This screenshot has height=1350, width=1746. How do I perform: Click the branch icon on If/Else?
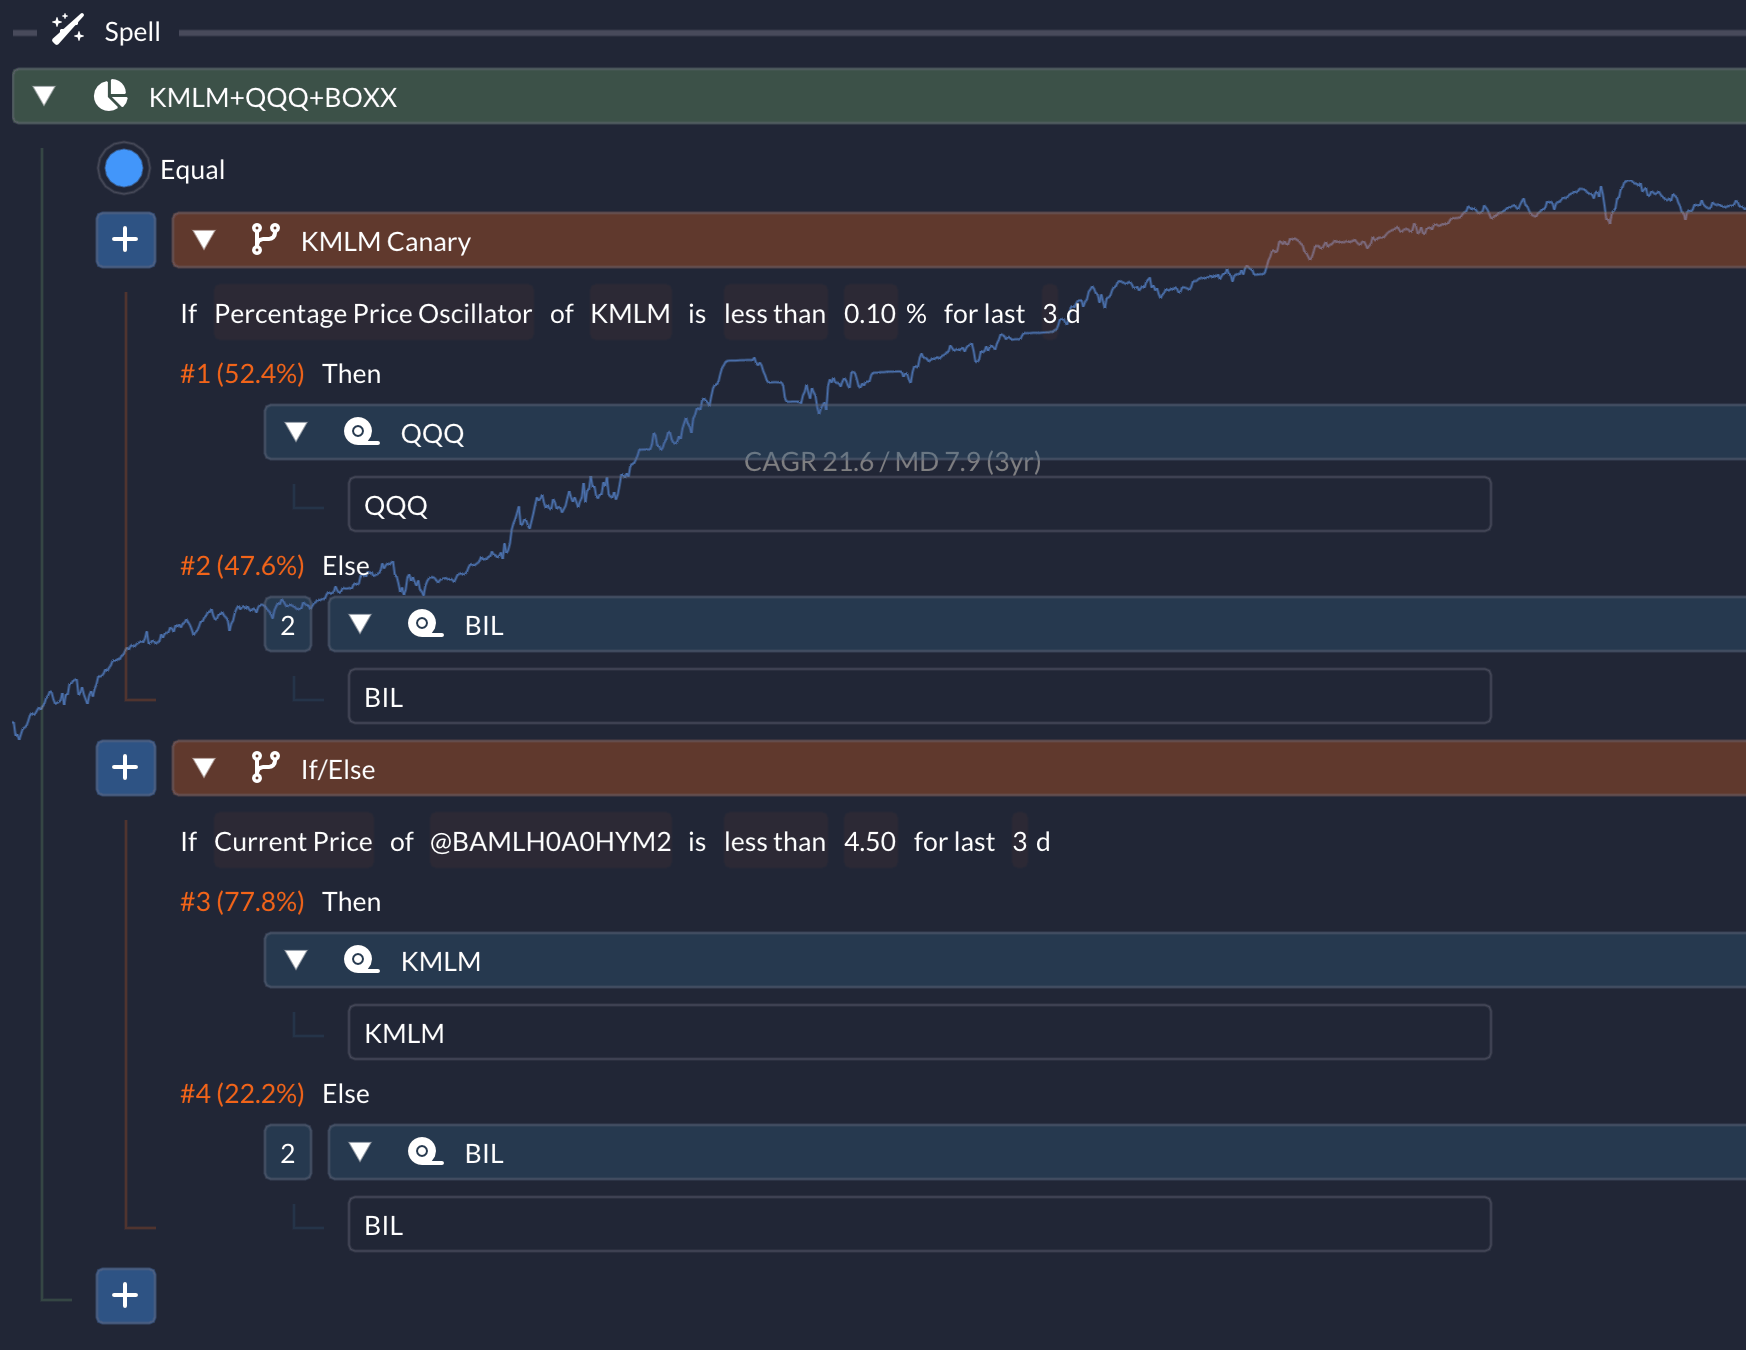point(265,767)
